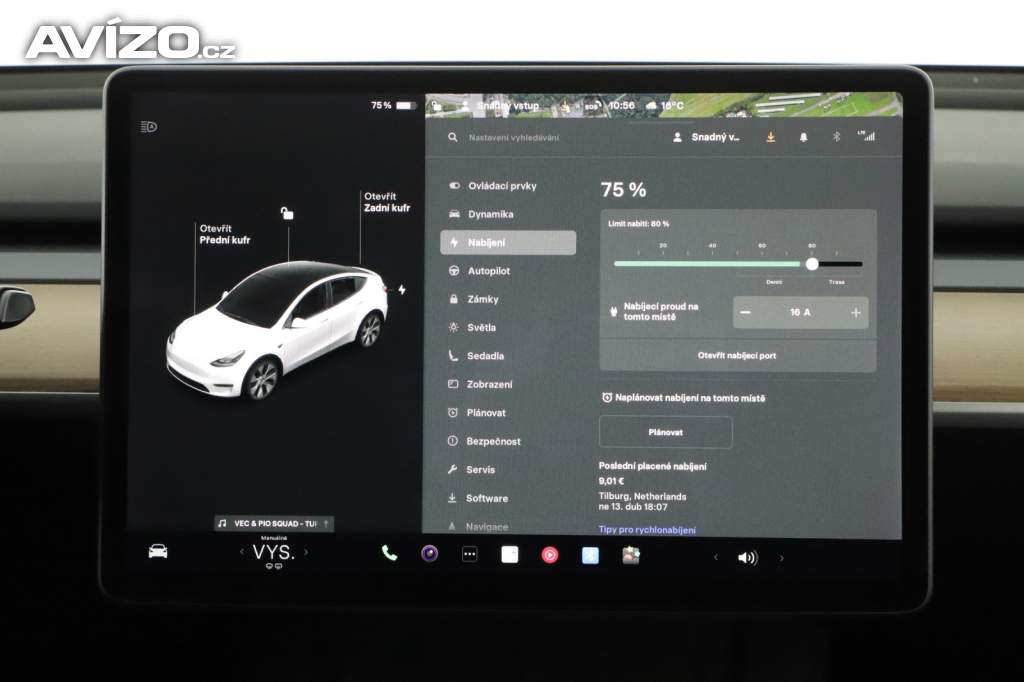The height and width of the screenshot is (682, 1024).
Task: Open the phone app in bottom bar
Action: [389, 554]
